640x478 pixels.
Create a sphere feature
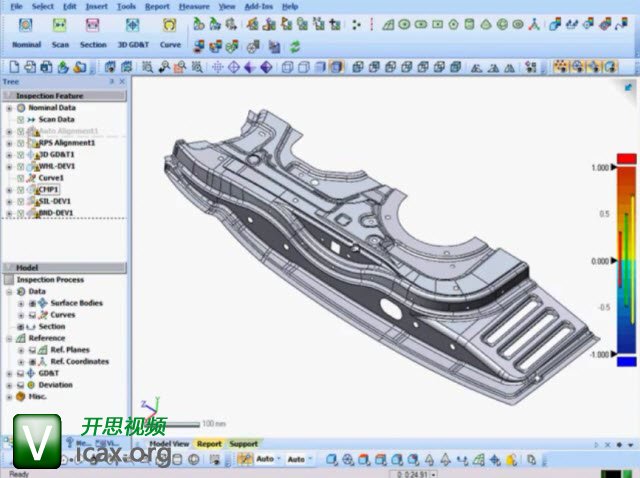tap(502, 25)
